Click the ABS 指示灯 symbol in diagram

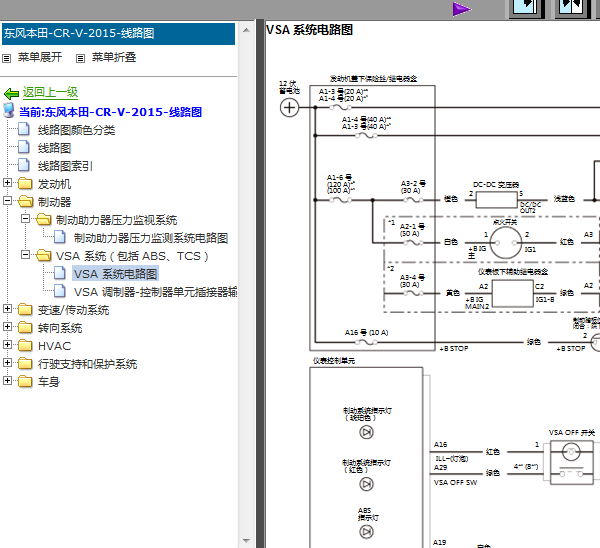click(x=366, y=532)
